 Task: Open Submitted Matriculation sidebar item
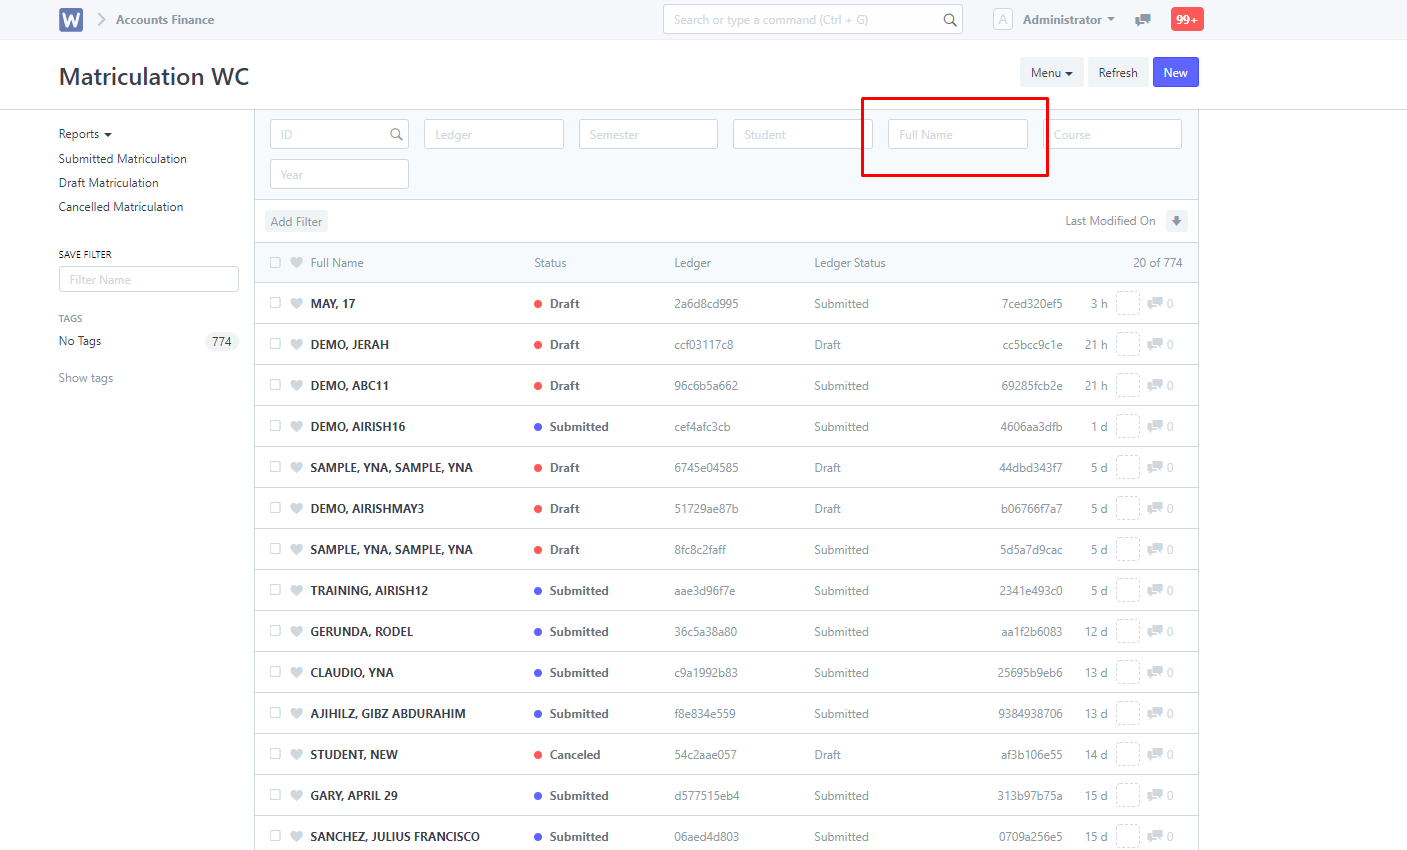122,158
